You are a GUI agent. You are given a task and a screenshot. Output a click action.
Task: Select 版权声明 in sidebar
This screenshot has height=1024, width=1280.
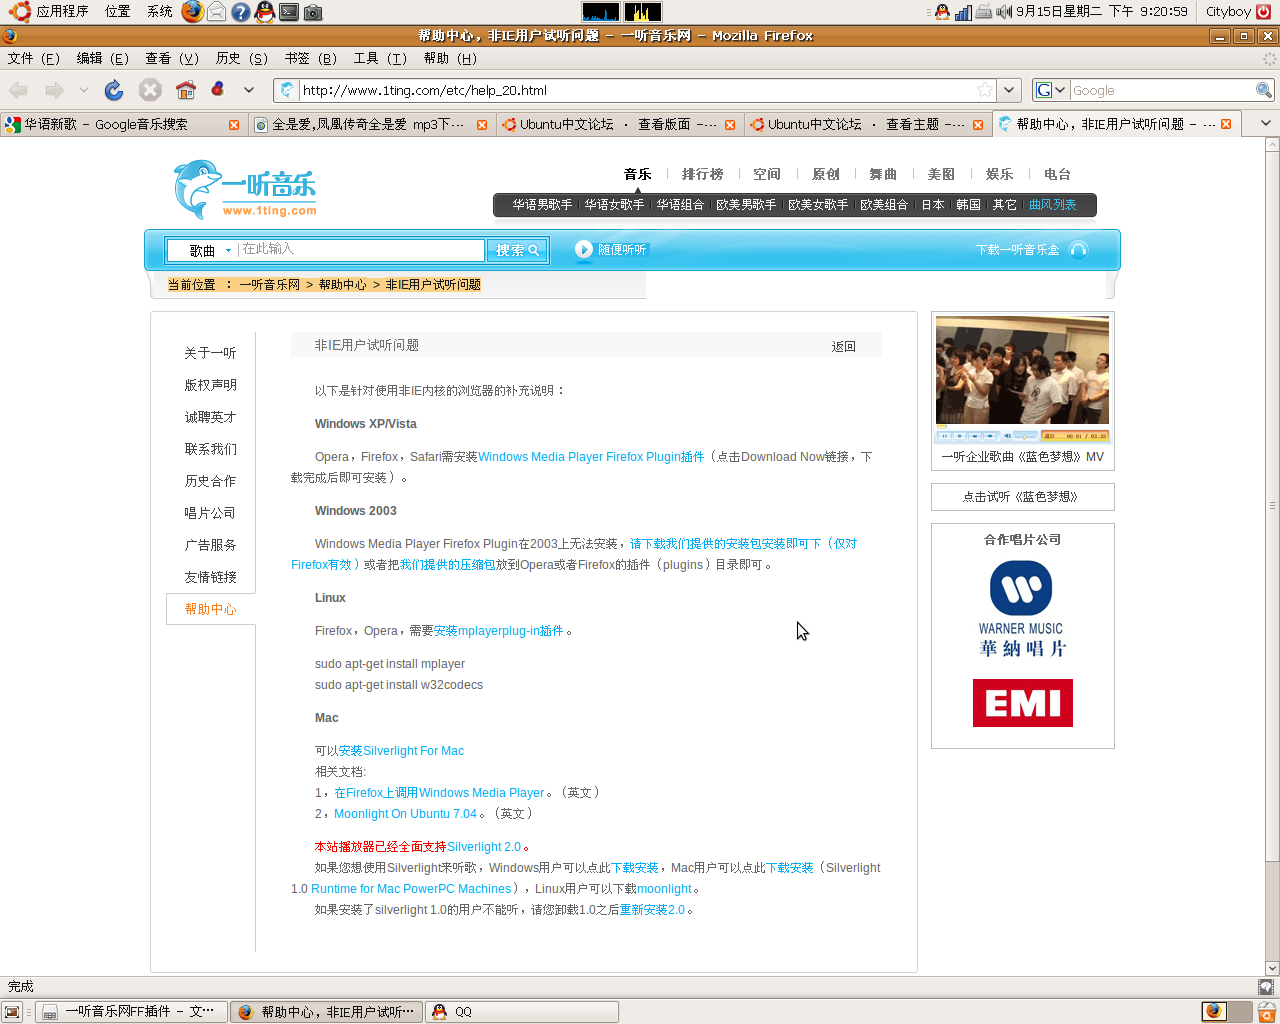(x=210, y=385)
